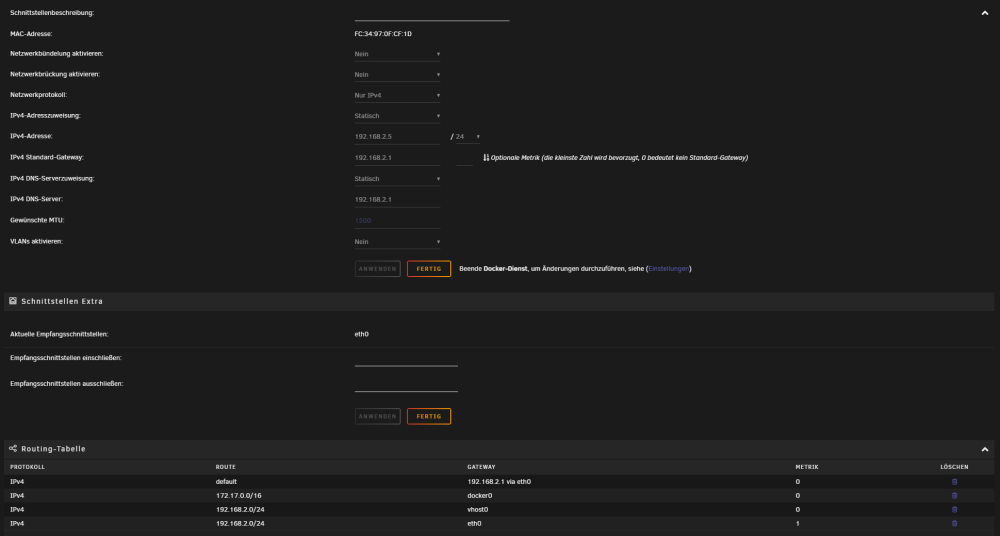Click the ROUTE column header
This screenshot has width=1000, height=536.
226,467
